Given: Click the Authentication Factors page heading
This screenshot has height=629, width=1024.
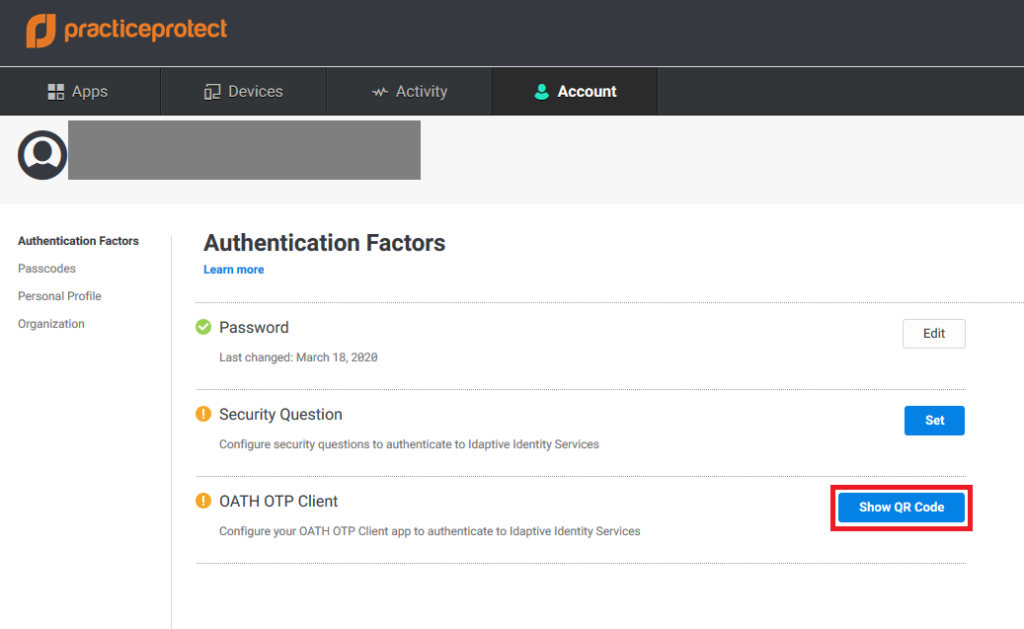Looking at the screenshot, I should coord(325,243).
